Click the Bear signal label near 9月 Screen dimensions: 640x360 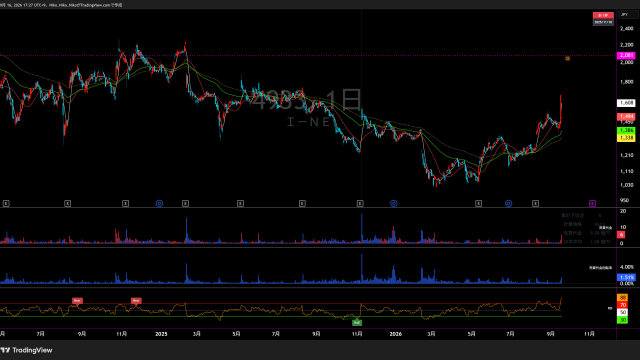[77, 300]
